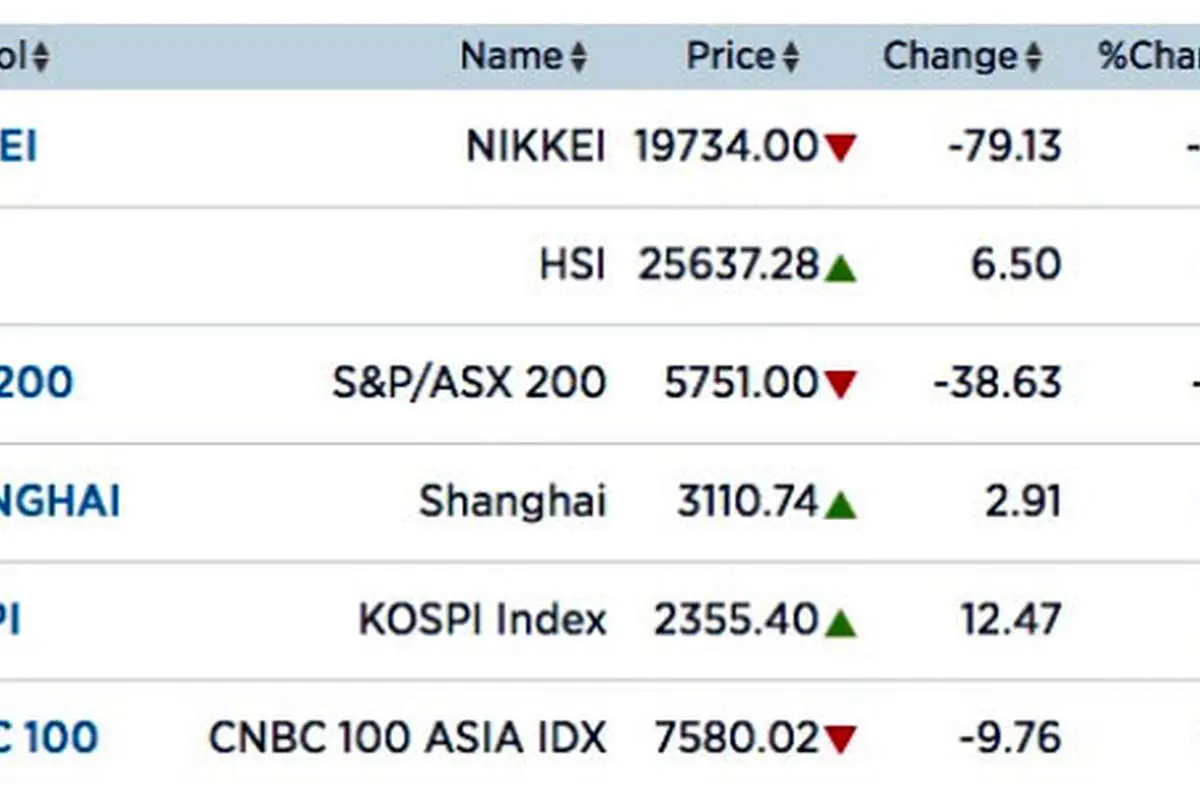Click red down arrow beside CNBC 100 price
Image resolution: width=1200 pixels, height=800 pixels.
coord(840,740)
